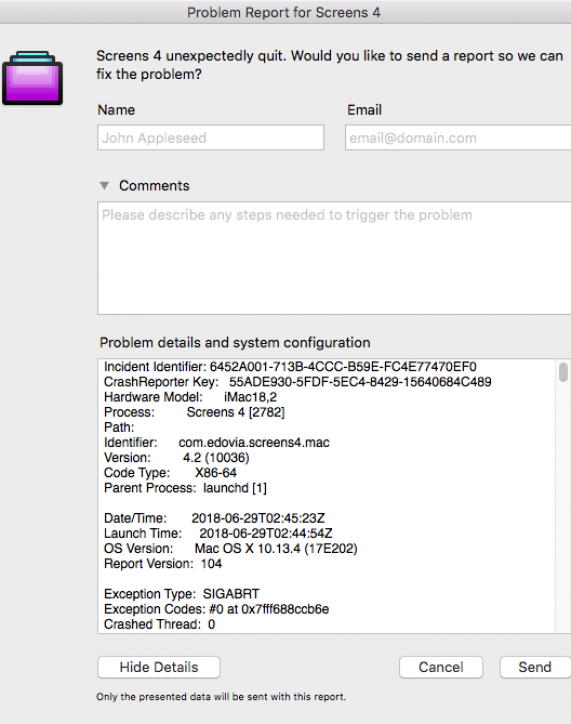Click the Report Version 104 line
The height and width of the screenshot is (724, 571).
pos(163,564)
